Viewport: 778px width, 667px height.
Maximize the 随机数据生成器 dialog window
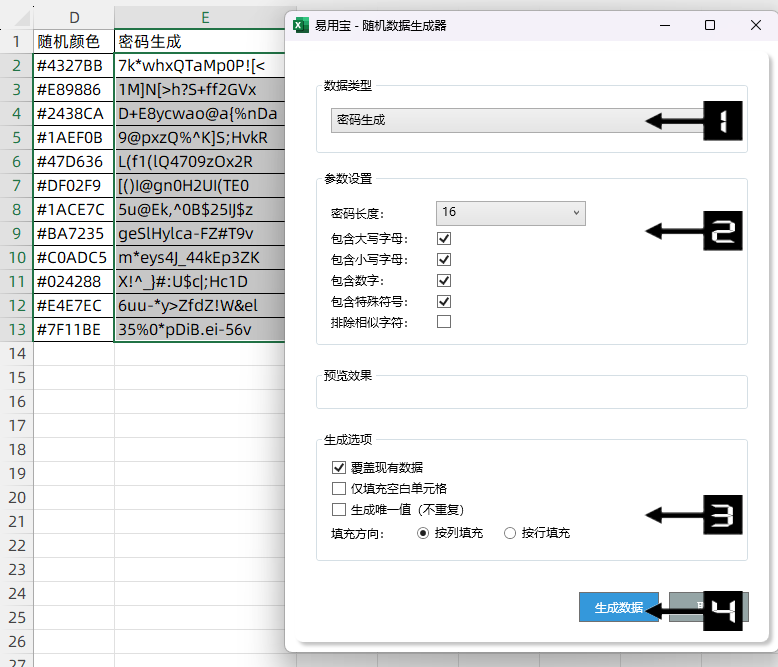click(709, 25)
